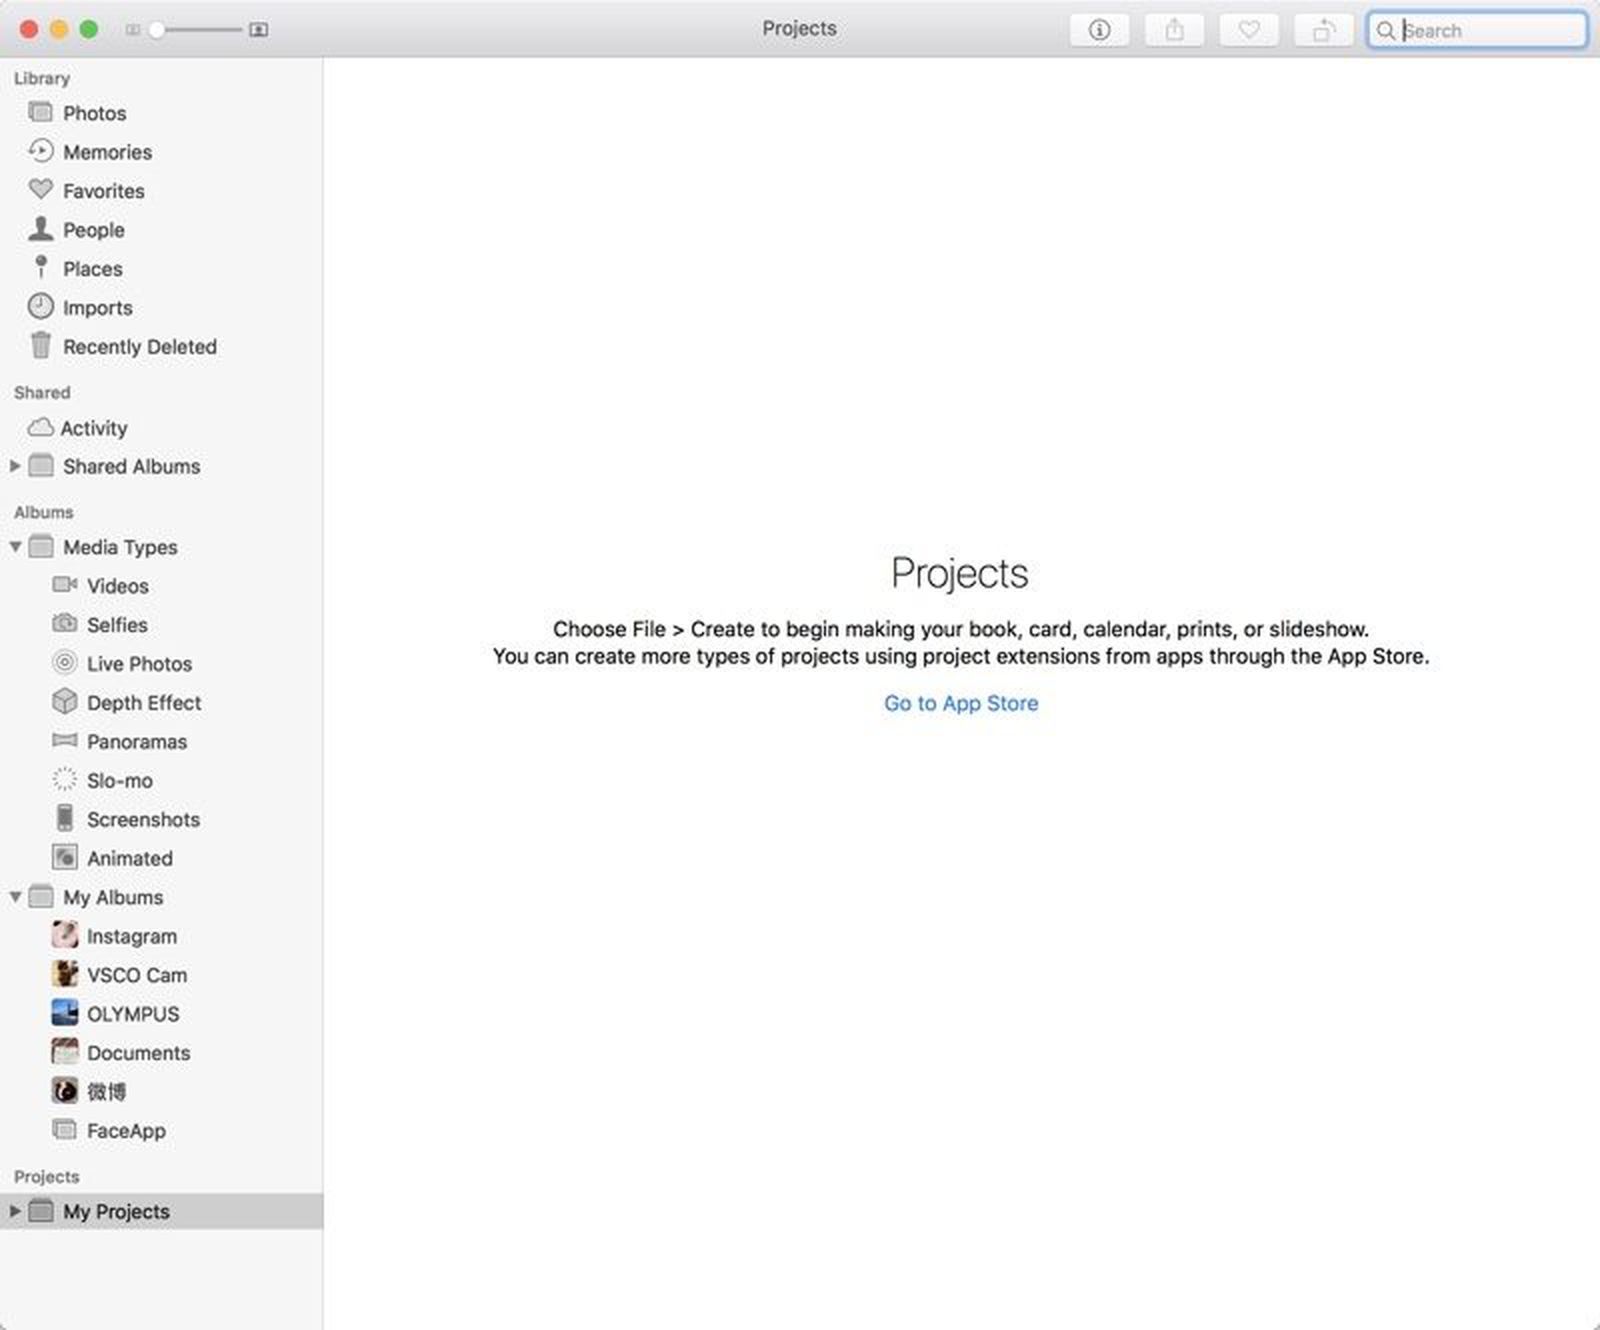1600x1330 pixels.
Task: Click the Go to App Store link
Action: pyautogui.click(x=960, y=703)
